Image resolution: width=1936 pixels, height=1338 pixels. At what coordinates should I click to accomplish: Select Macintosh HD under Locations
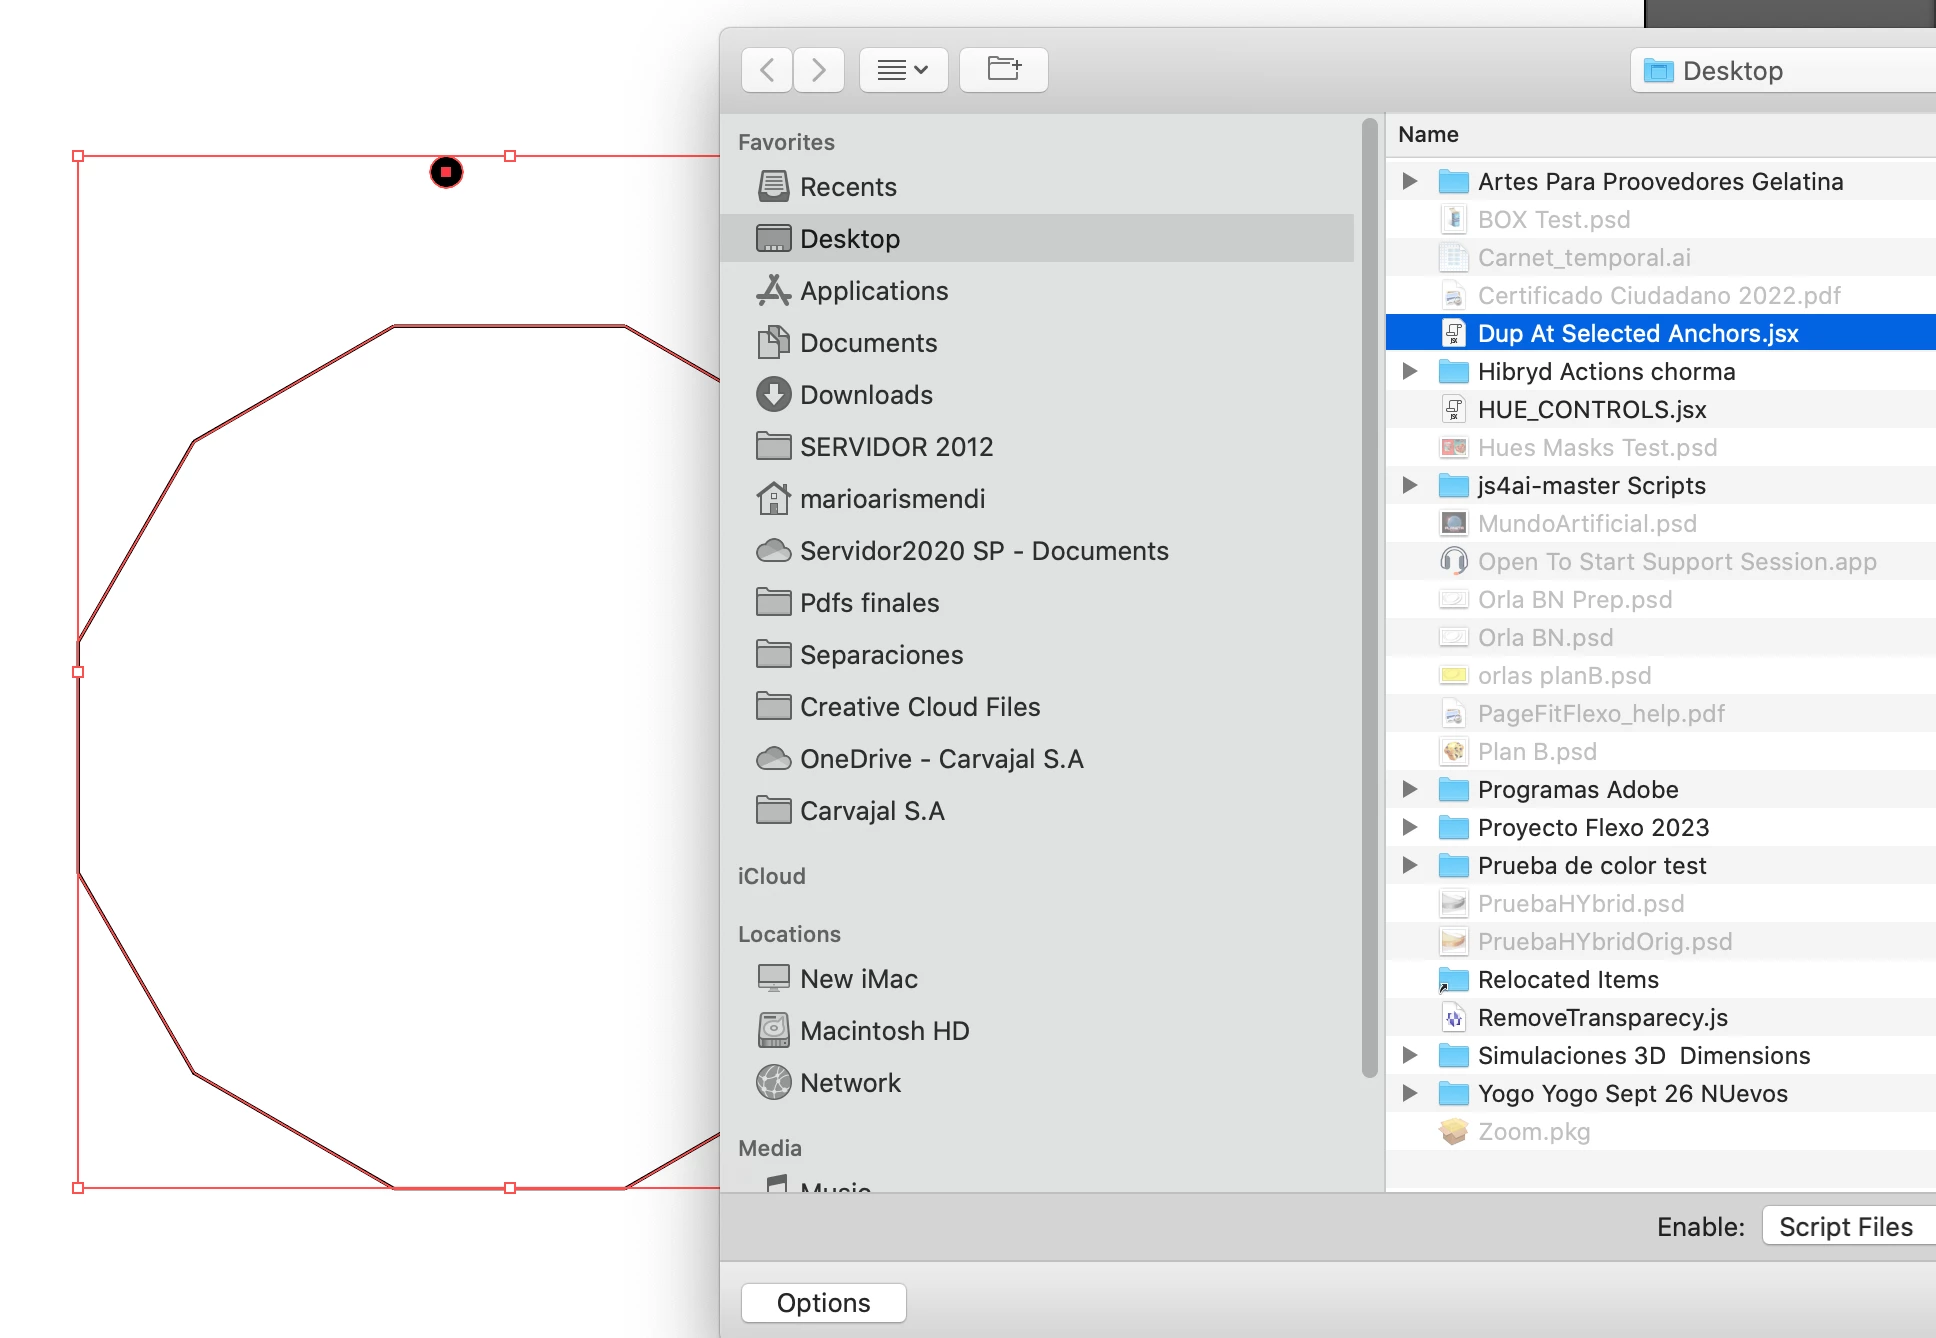(x=883, y=1031)
